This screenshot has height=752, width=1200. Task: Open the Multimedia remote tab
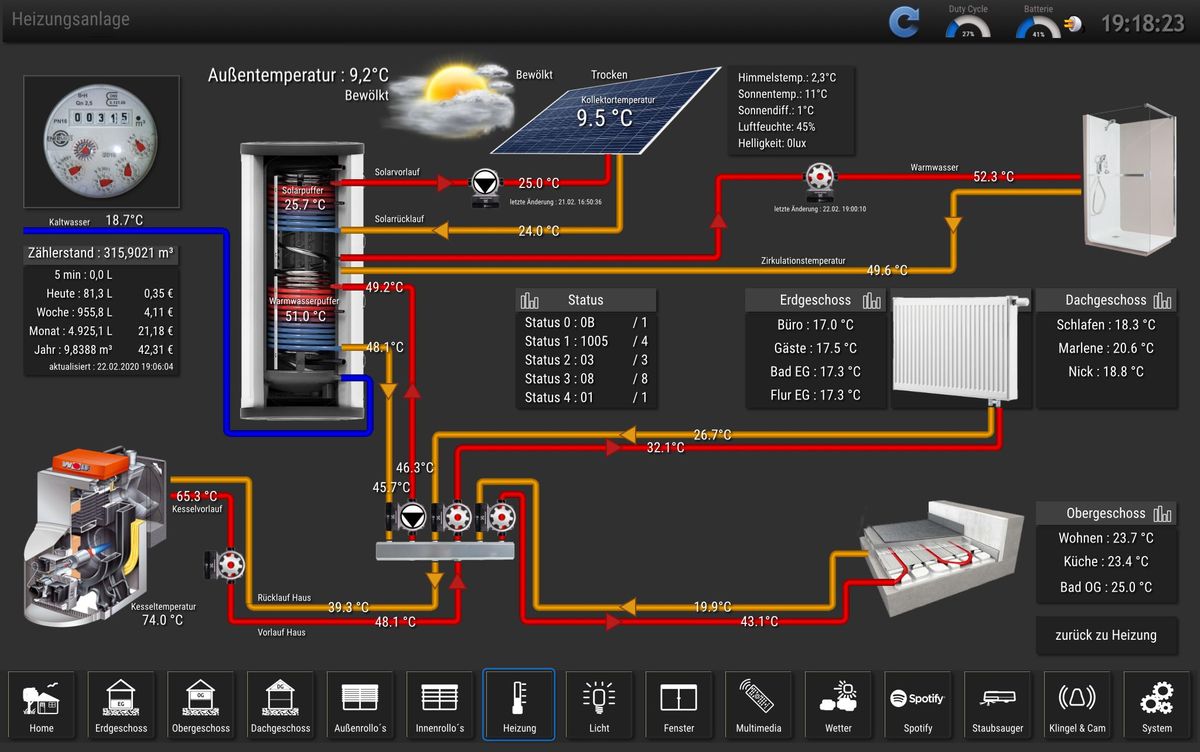pos(758,706)
